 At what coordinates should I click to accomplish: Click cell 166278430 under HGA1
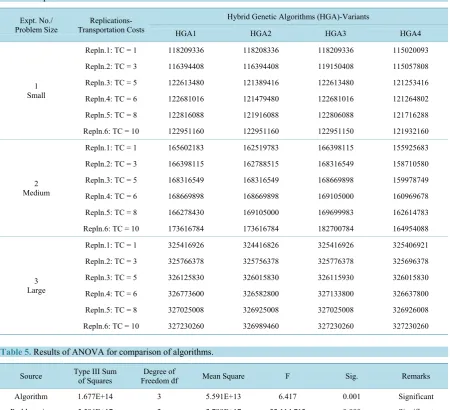point(186,212)
